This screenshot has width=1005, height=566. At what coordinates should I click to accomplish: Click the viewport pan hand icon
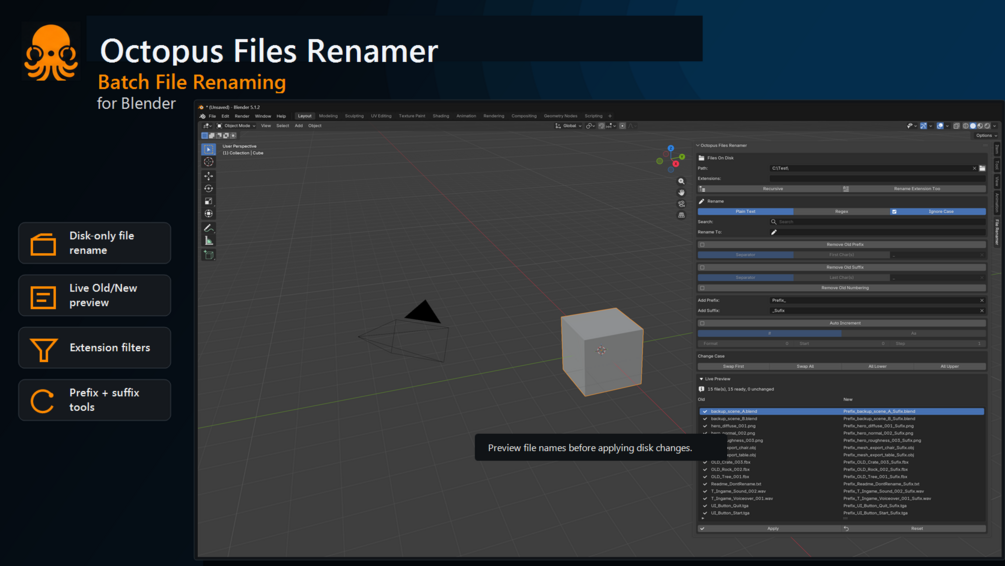[681, 192]
